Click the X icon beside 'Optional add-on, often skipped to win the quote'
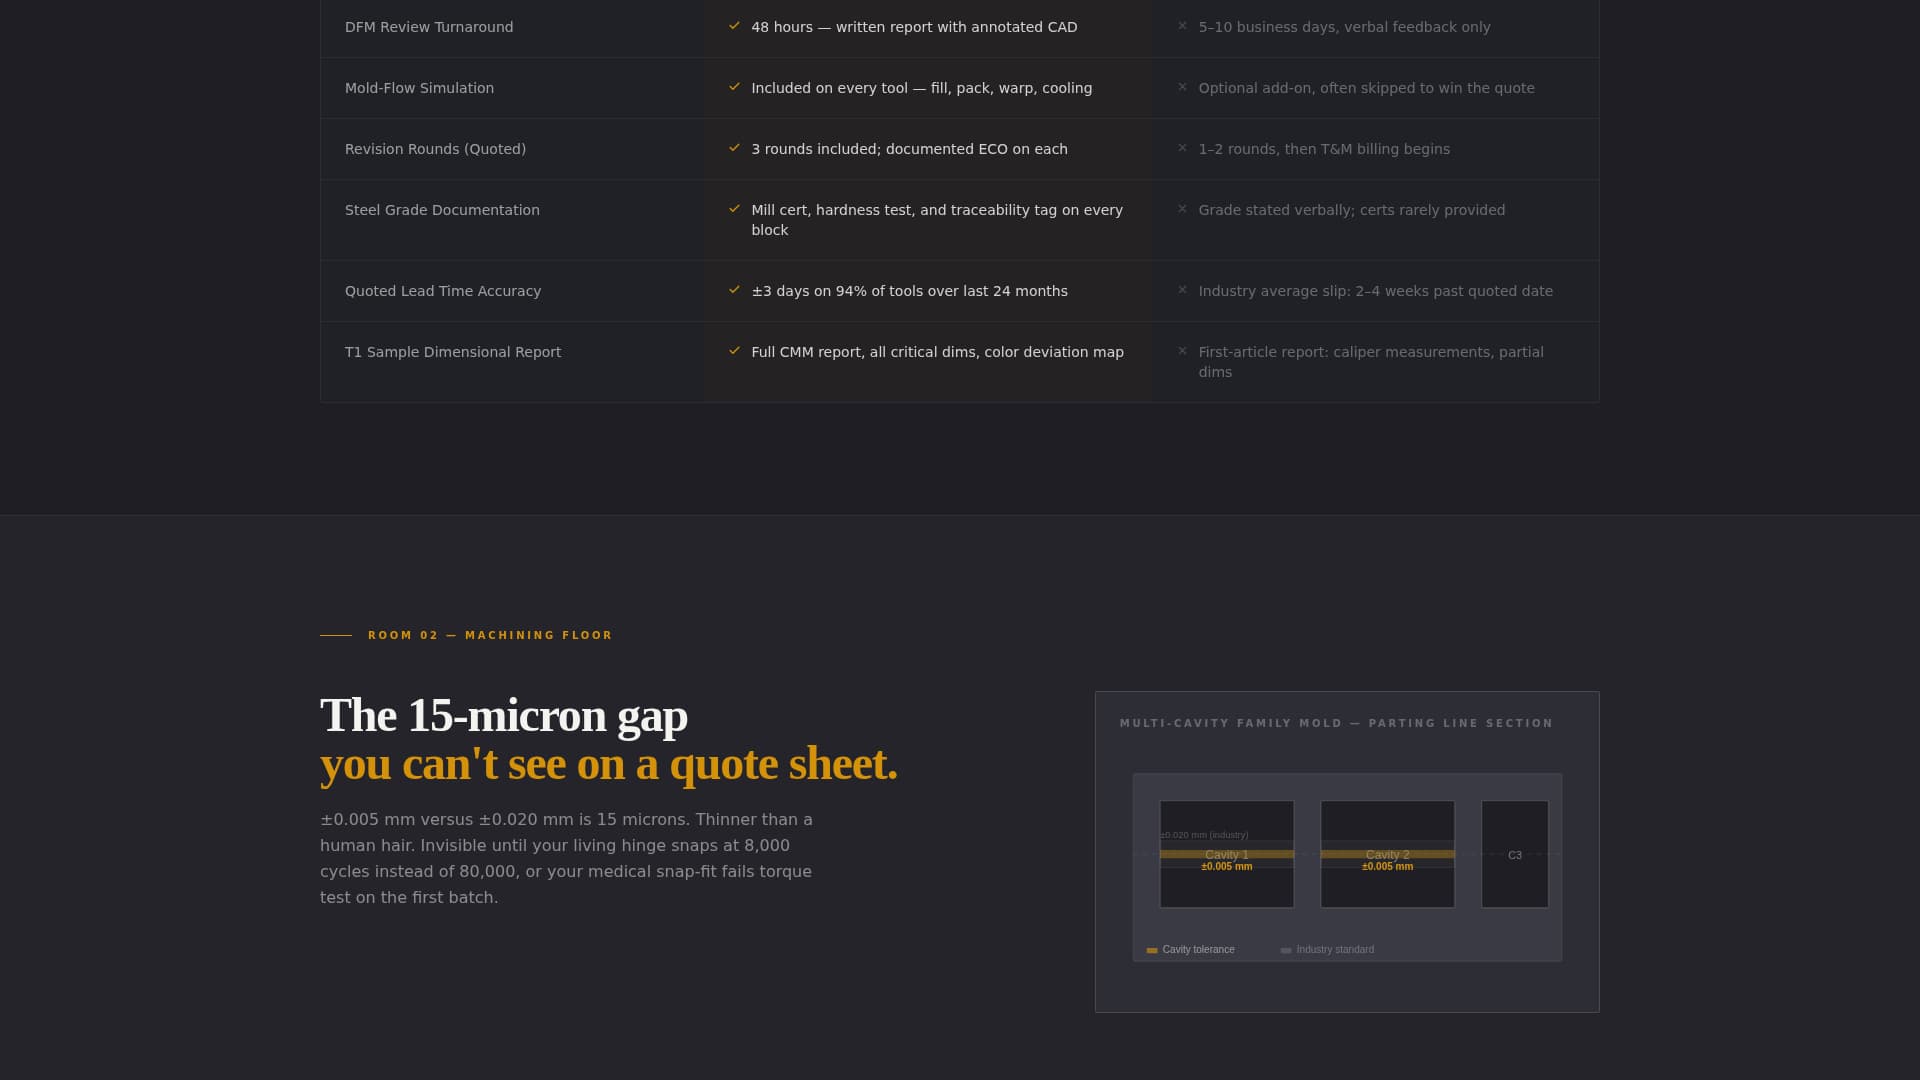1920x1080 pixels. (x=1184, y=88)
